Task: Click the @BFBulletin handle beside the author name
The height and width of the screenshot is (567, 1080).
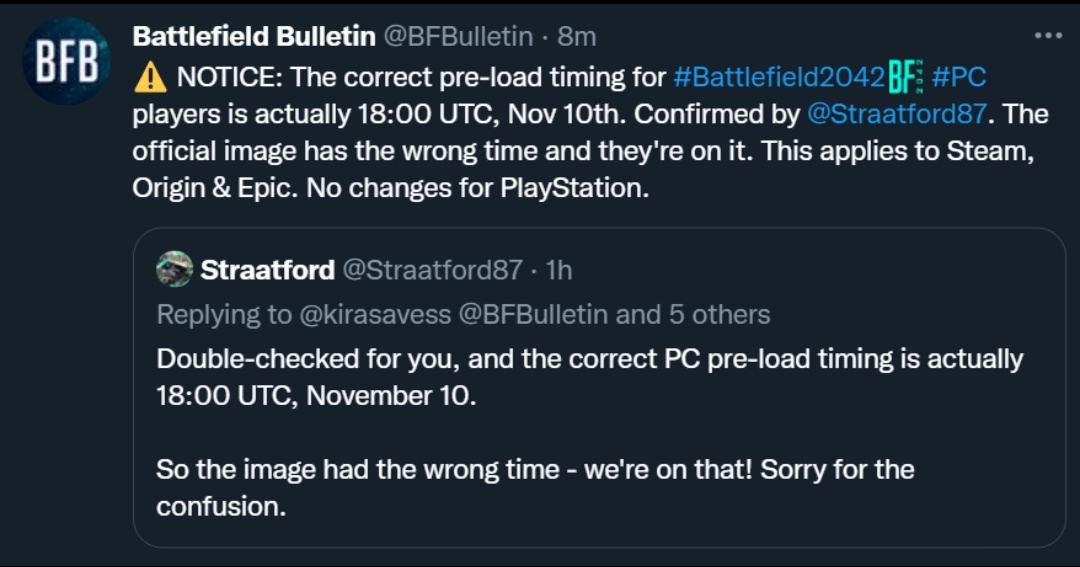Action: [x=458, y=37]
